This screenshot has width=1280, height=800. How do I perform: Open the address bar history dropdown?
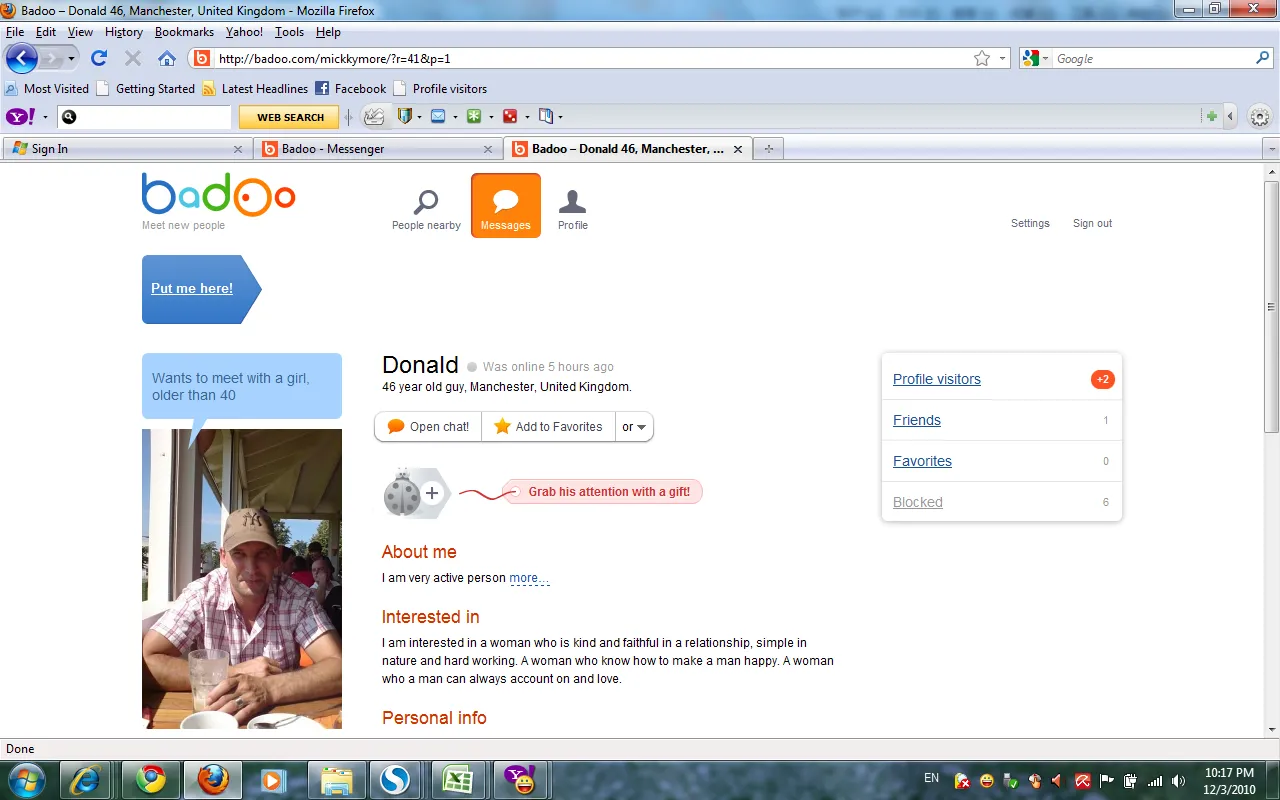coord(1002,59)
